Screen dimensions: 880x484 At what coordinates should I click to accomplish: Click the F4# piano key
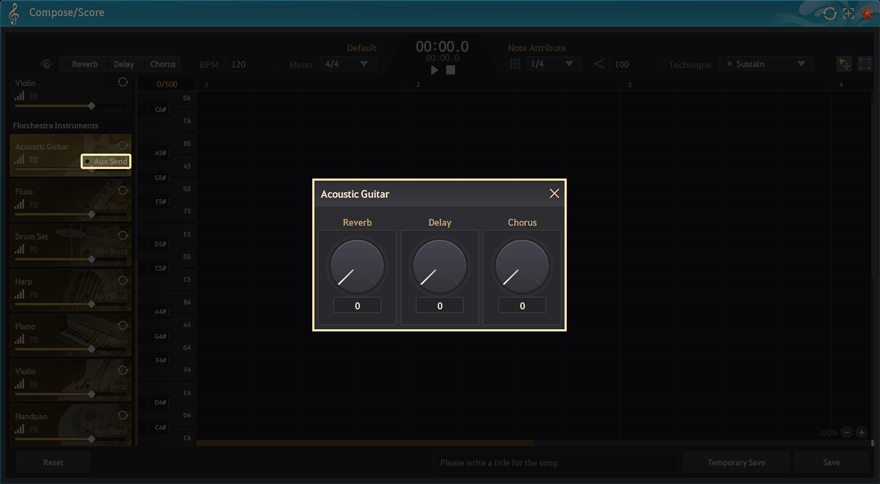click(154, 359)
